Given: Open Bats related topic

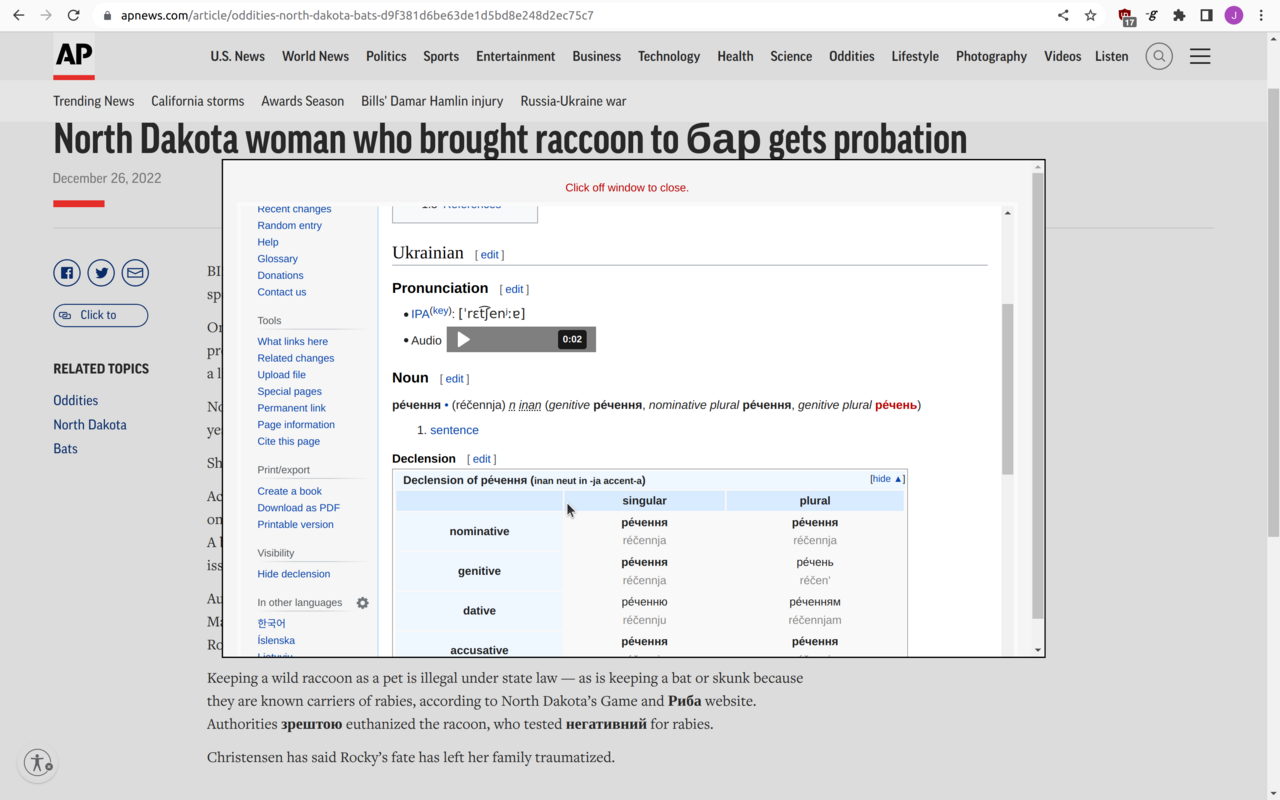Looking at the screenshot, I should [65, 448].
